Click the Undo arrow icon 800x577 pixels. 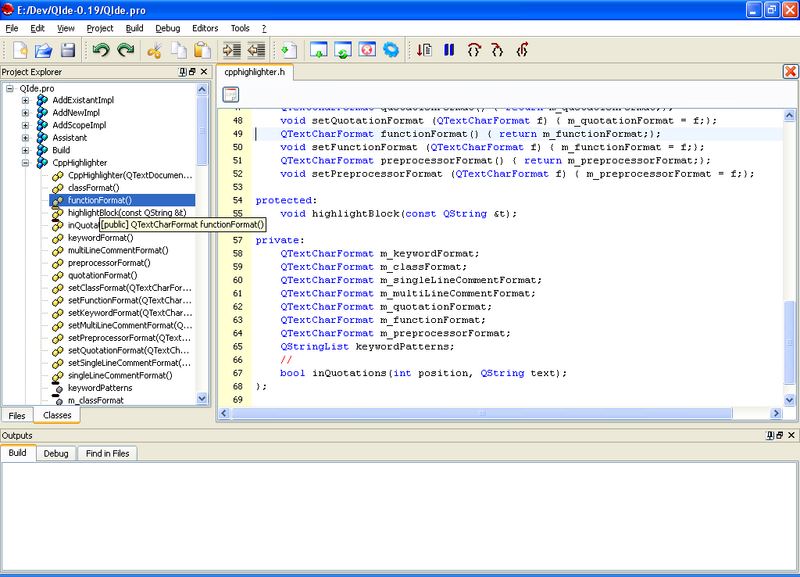pyautogui.click(x=101, y=50)
